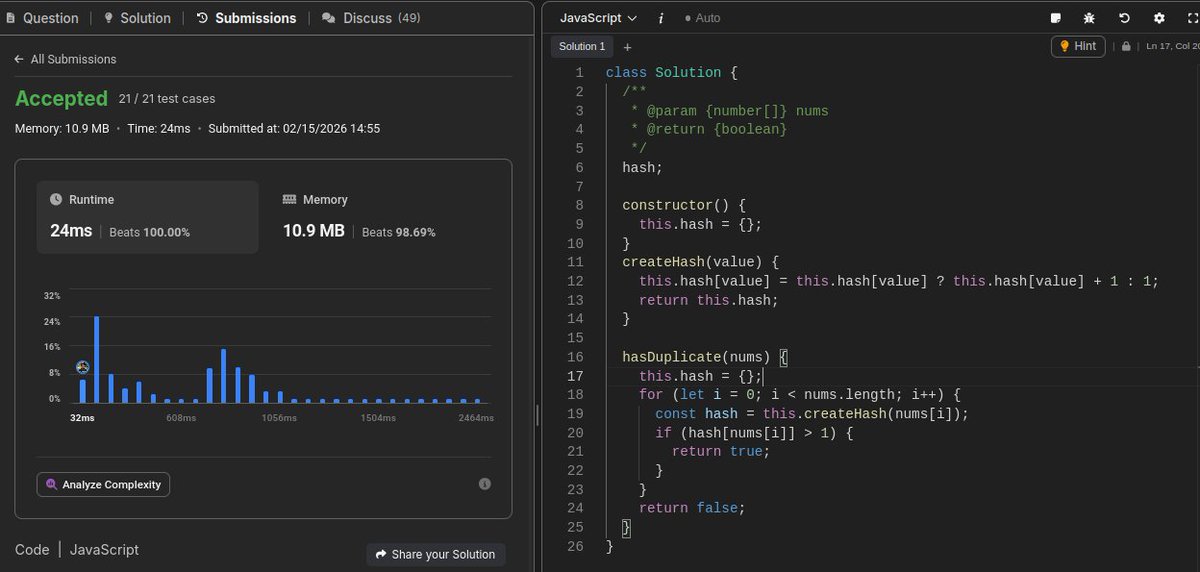
Task: Open the Question tab
Action: 43,18
